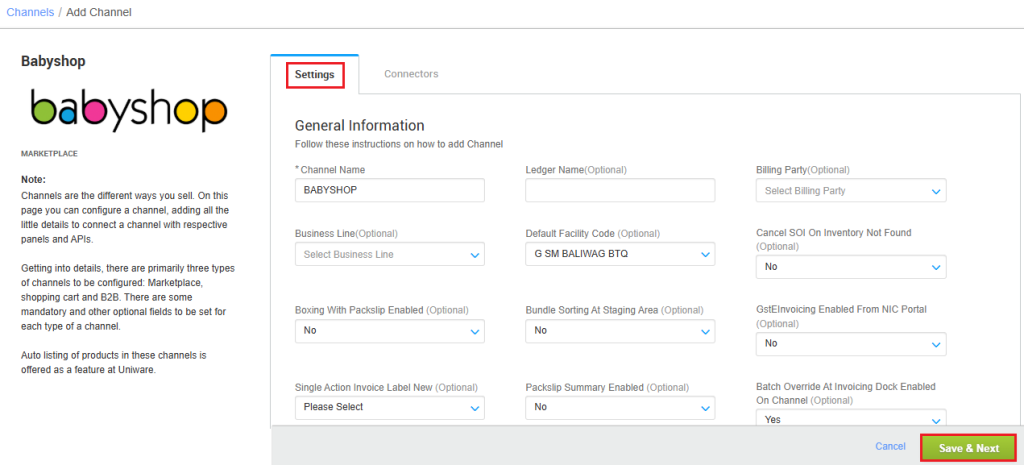
Task: Change Cancel SOI On Inventory Not Found
Action: click(x=851, y=267)
